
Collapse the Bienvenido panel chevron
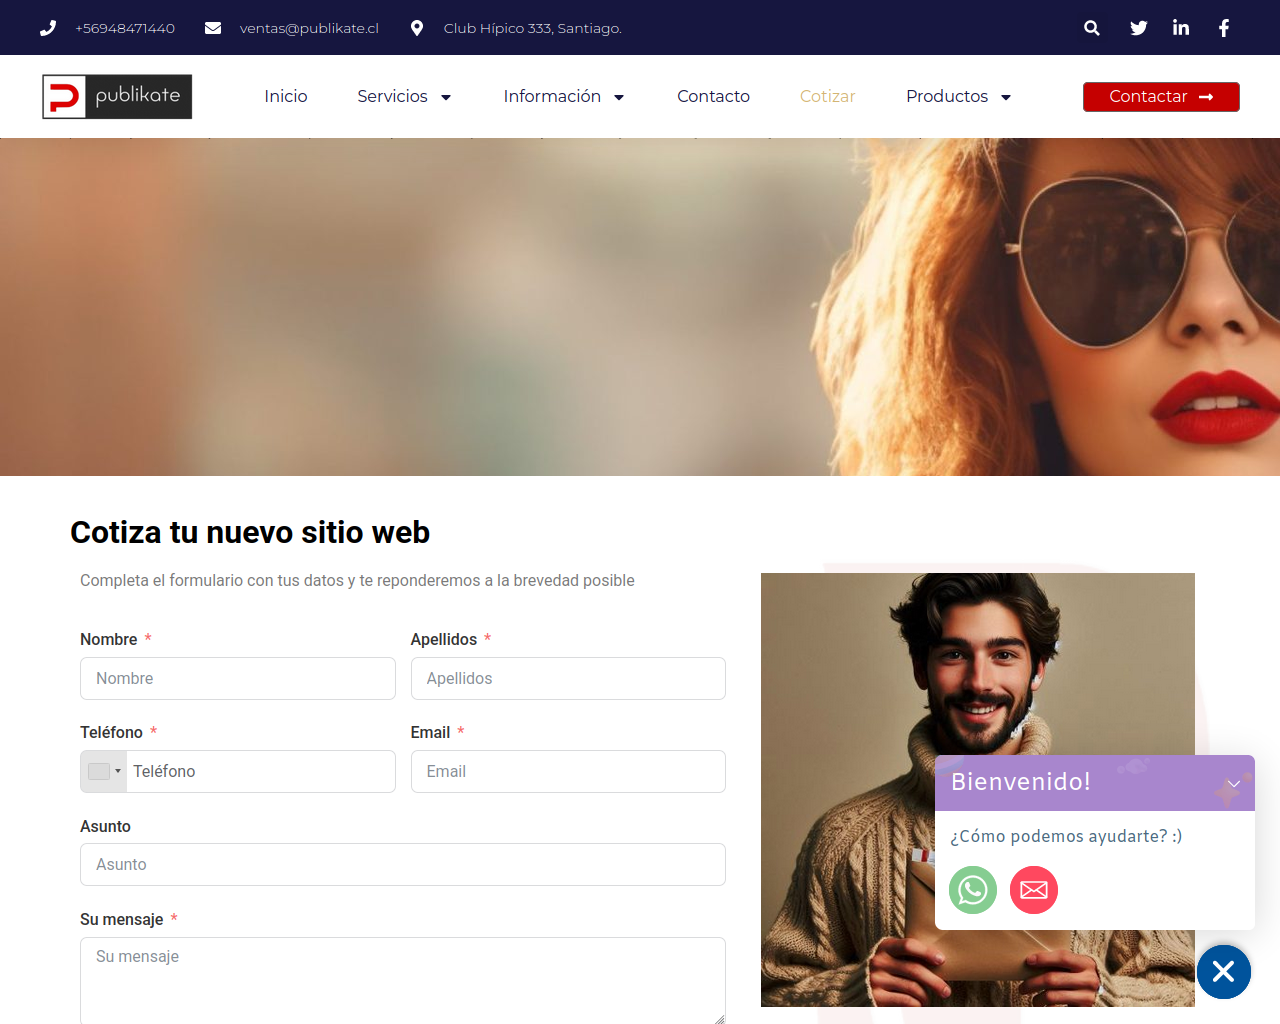point(1234,784)
